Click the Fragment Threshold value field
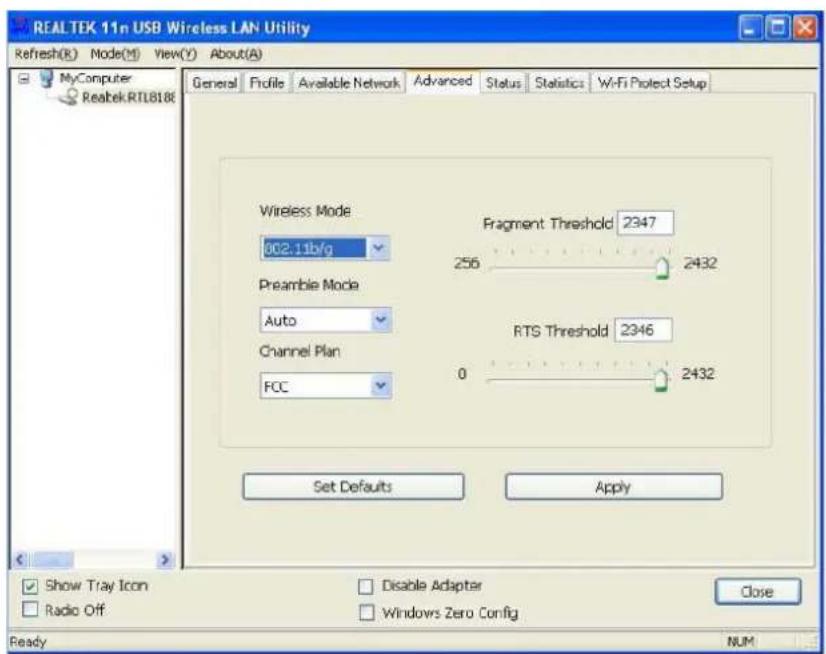Image resolution: width=826 pixels, height=654 pixels. pyautogui.click(x=645, y=222)
